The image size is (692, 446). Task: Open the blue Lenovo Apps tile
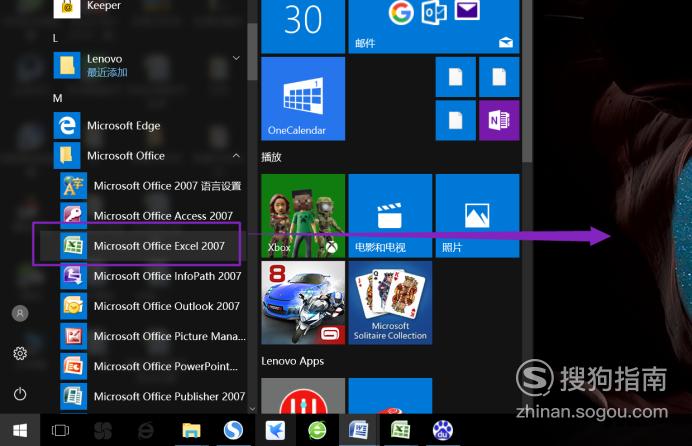pos(390,396)
